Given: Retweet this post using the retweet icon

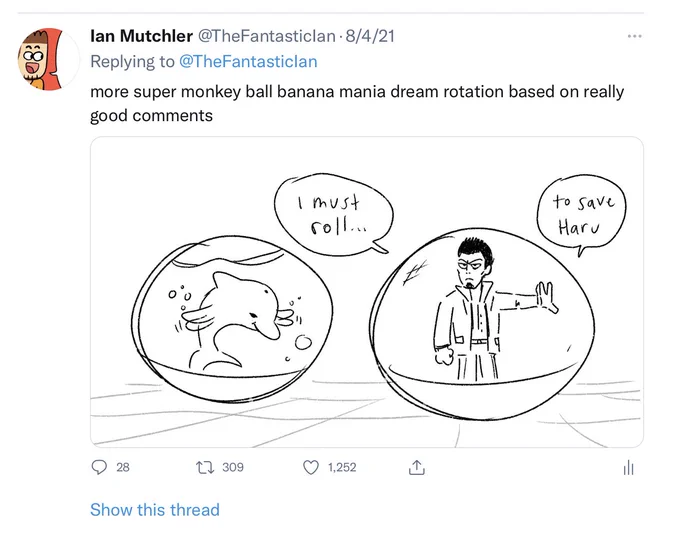Looking at the screenshot, I should (205, 467).
